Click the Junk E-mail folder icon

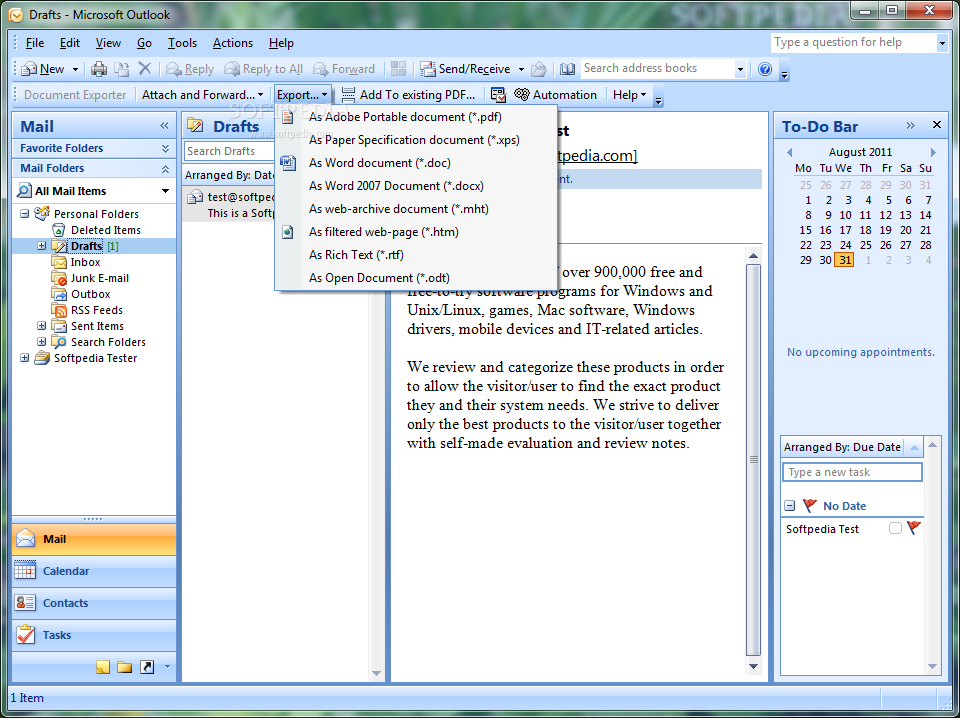[59, 278]
